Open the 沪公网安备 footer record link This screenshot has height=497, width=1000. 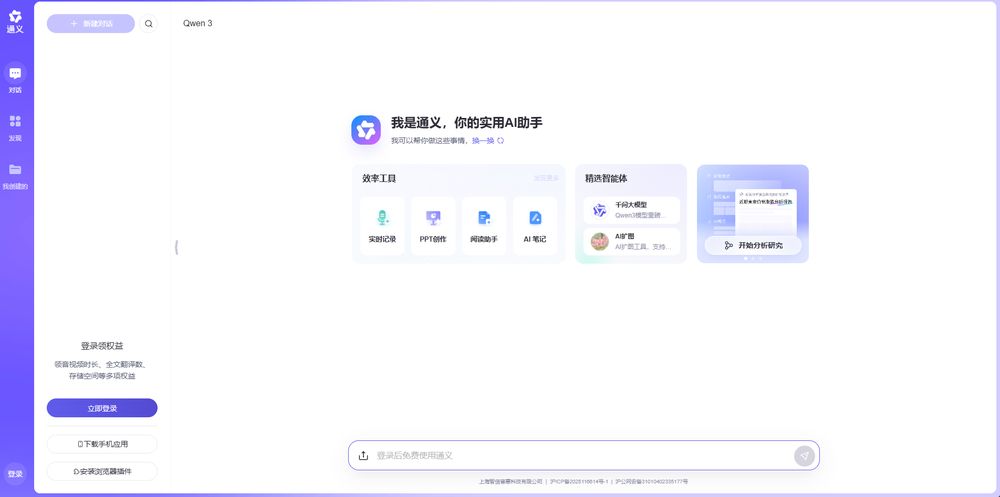pos(651,482)
